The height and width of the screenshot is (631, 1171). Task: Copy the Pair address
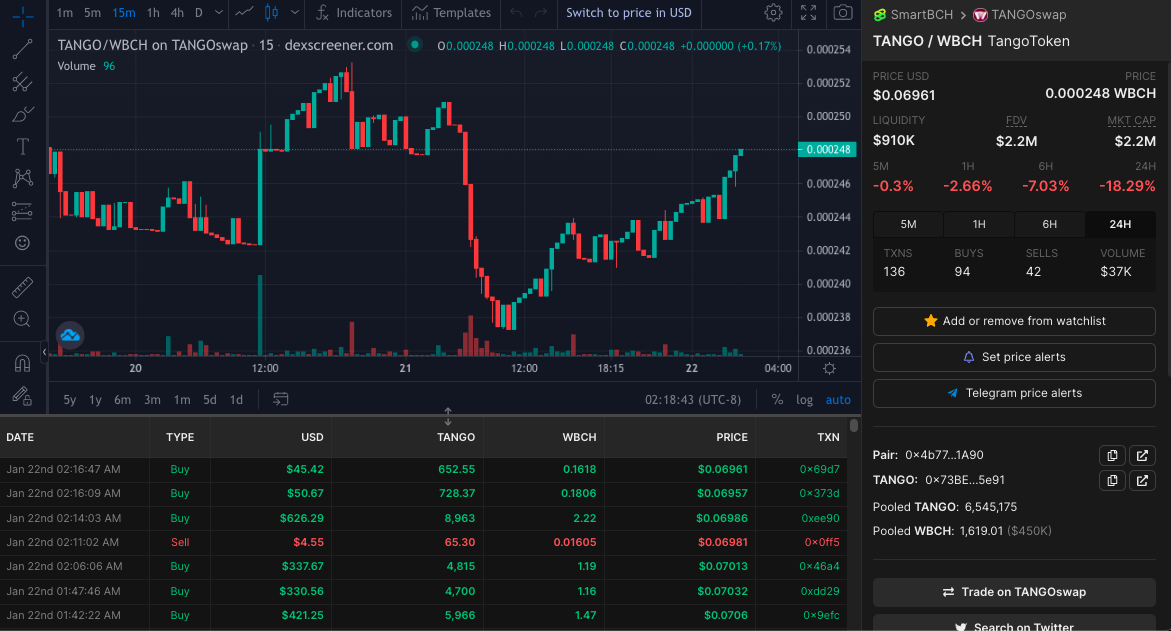click(x=1112, y=455)
